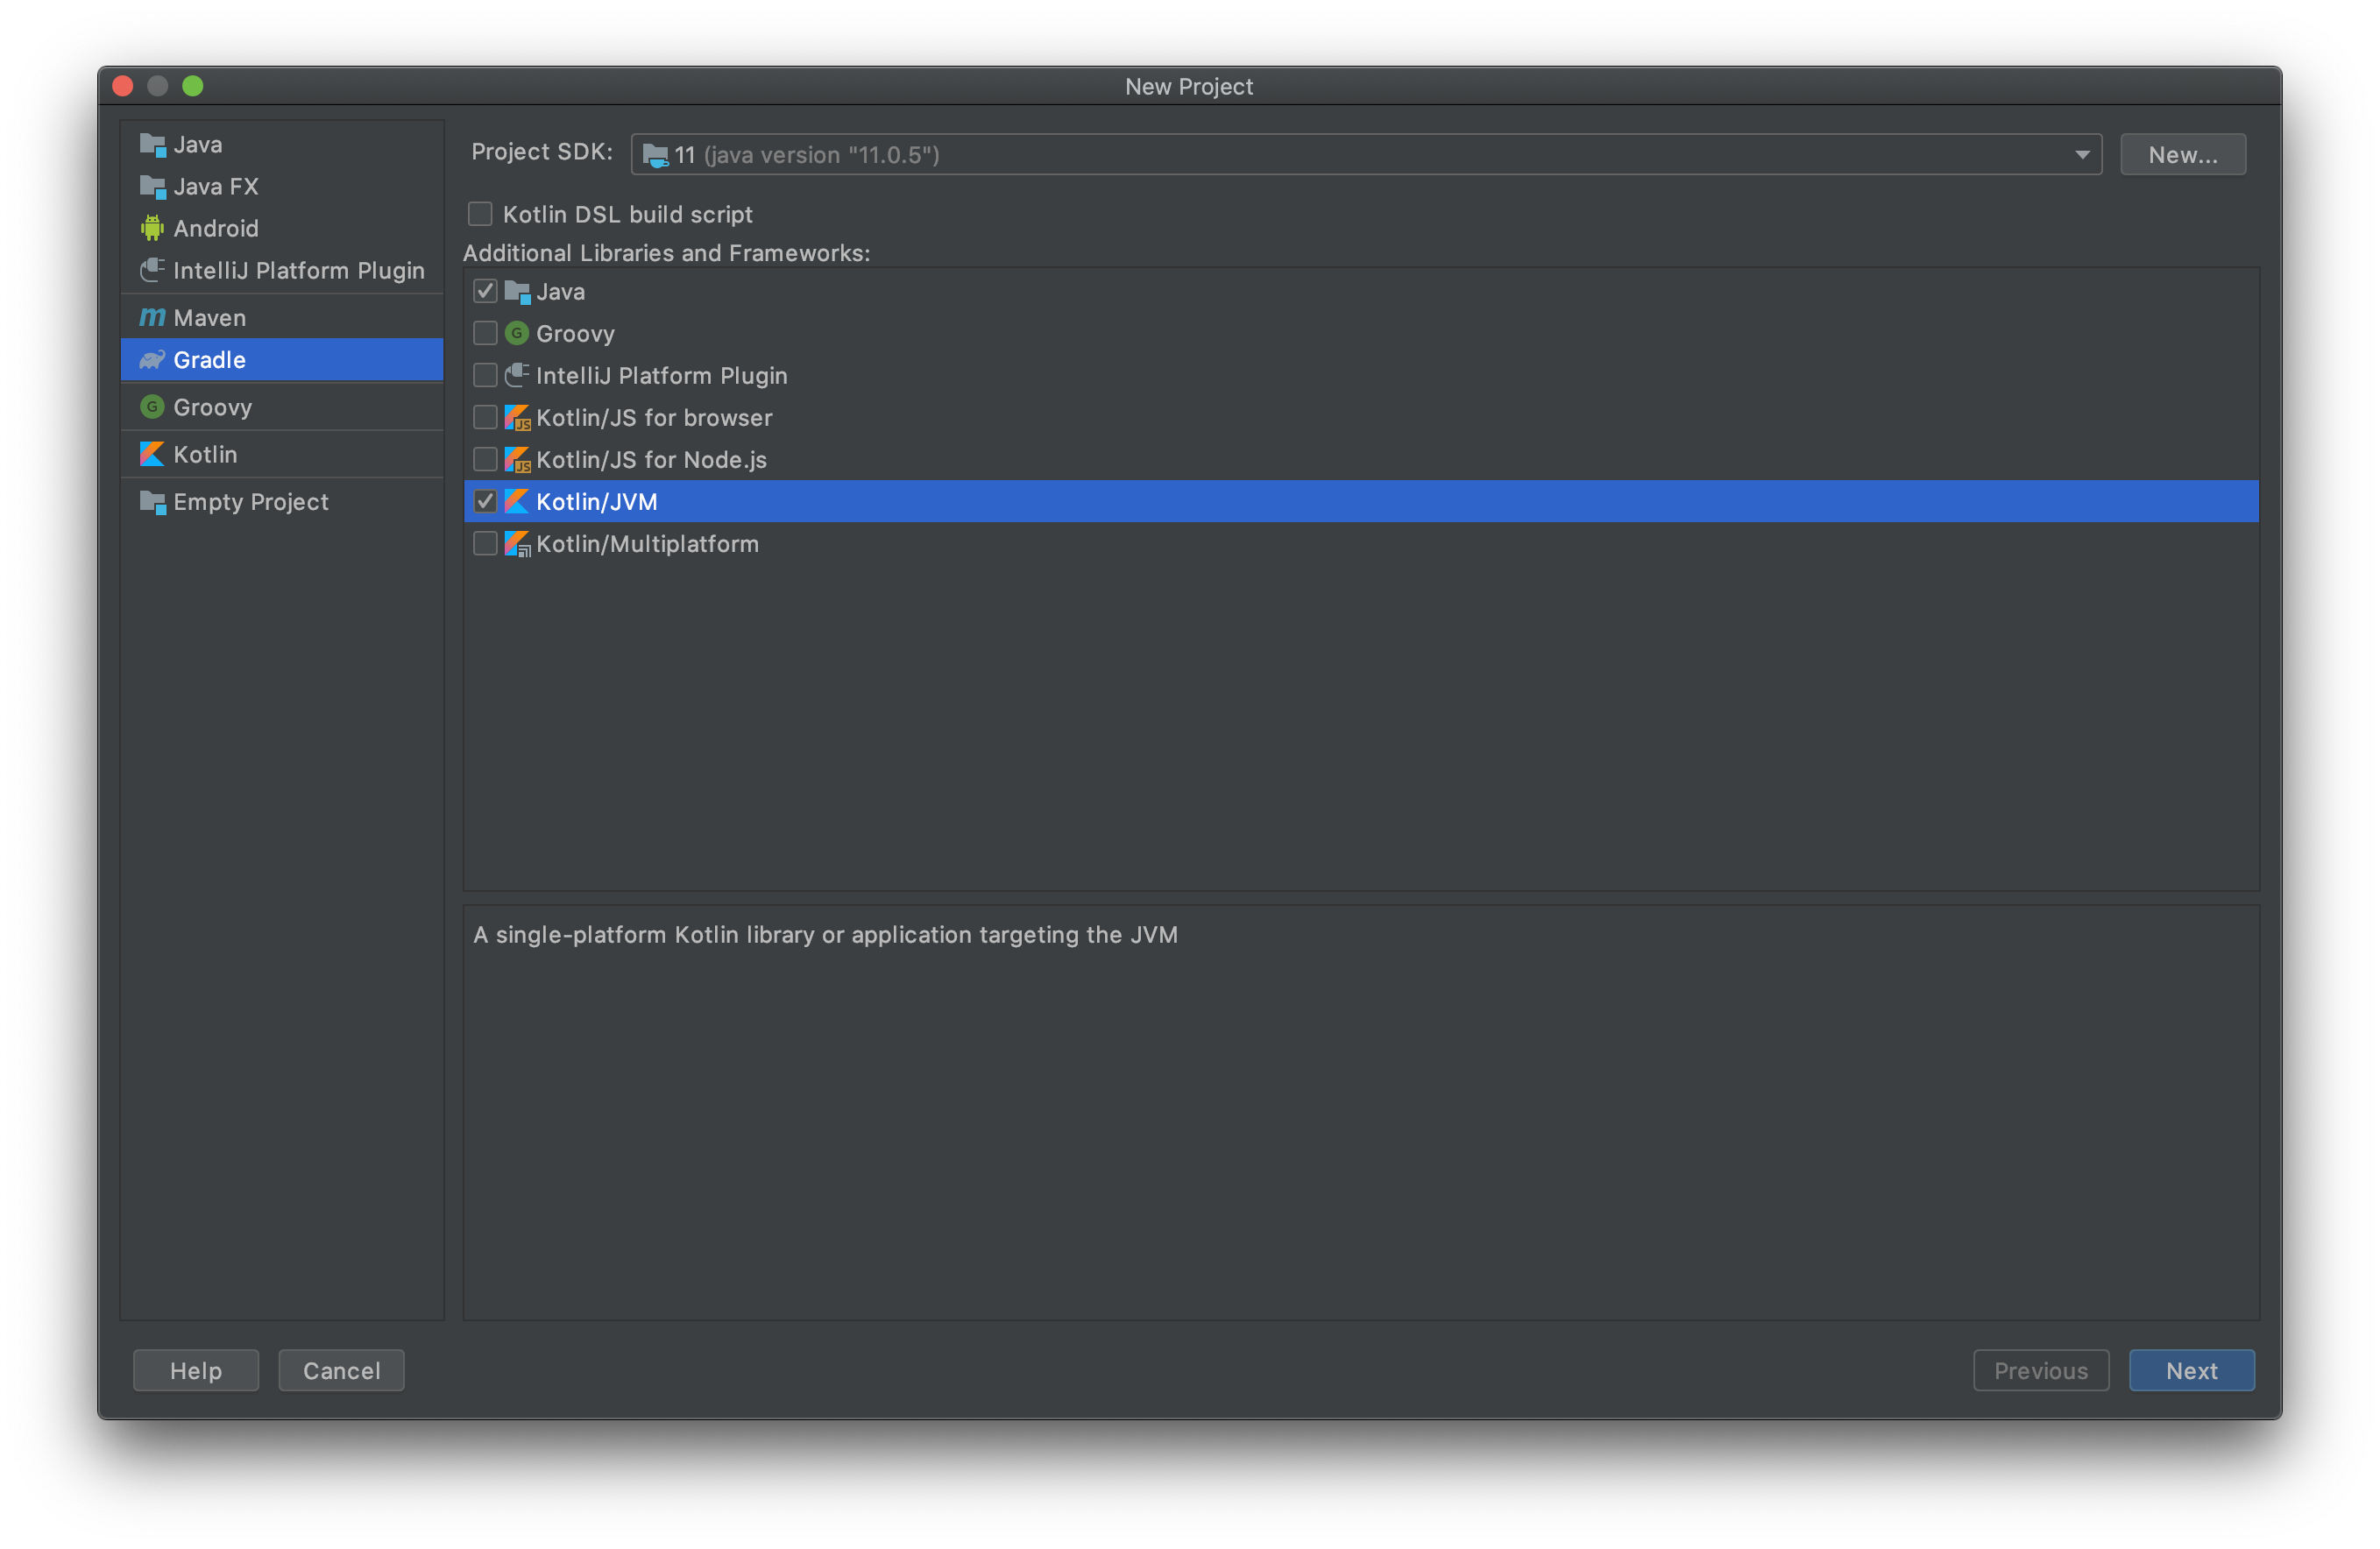Select Java FX project type
The height and width of the screenshot is (1549, 2380).
(216, 187)
